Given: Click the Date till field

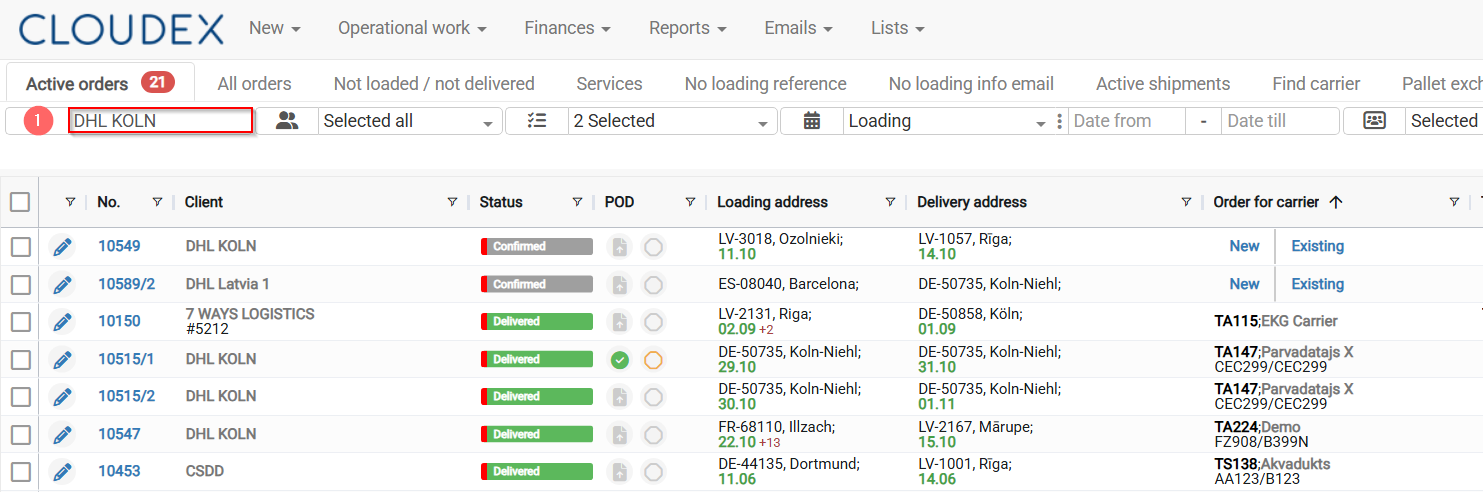Looking at the screenshot, I should [1280, 121].
